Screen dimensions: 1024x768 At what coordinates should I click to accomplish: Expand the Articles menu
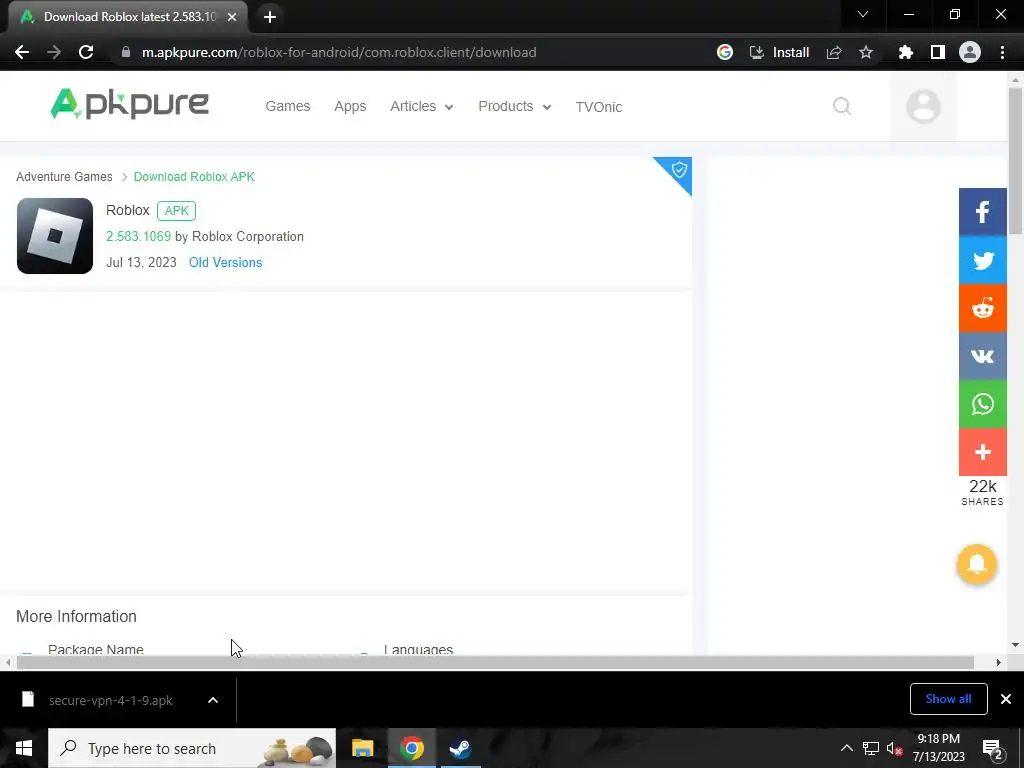421,106
